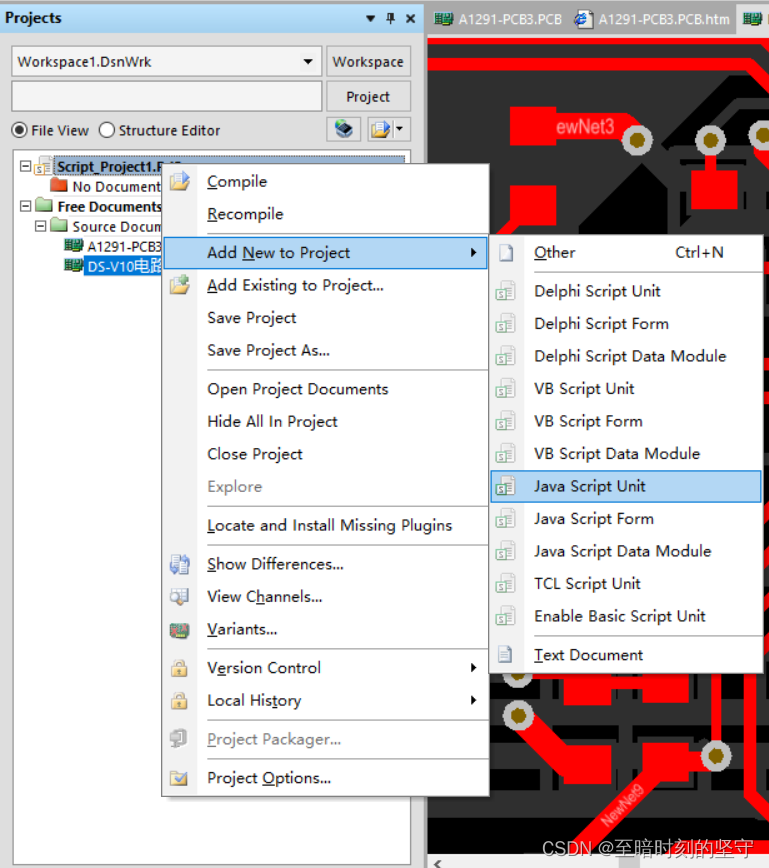Click the TCL Script Unit icon
The height and width of the screenshot is (868, 769).
505,584
